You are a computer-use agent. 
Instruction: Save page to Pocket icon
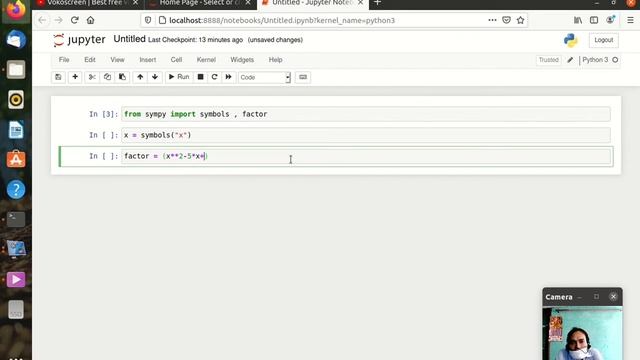pos(507,20)
